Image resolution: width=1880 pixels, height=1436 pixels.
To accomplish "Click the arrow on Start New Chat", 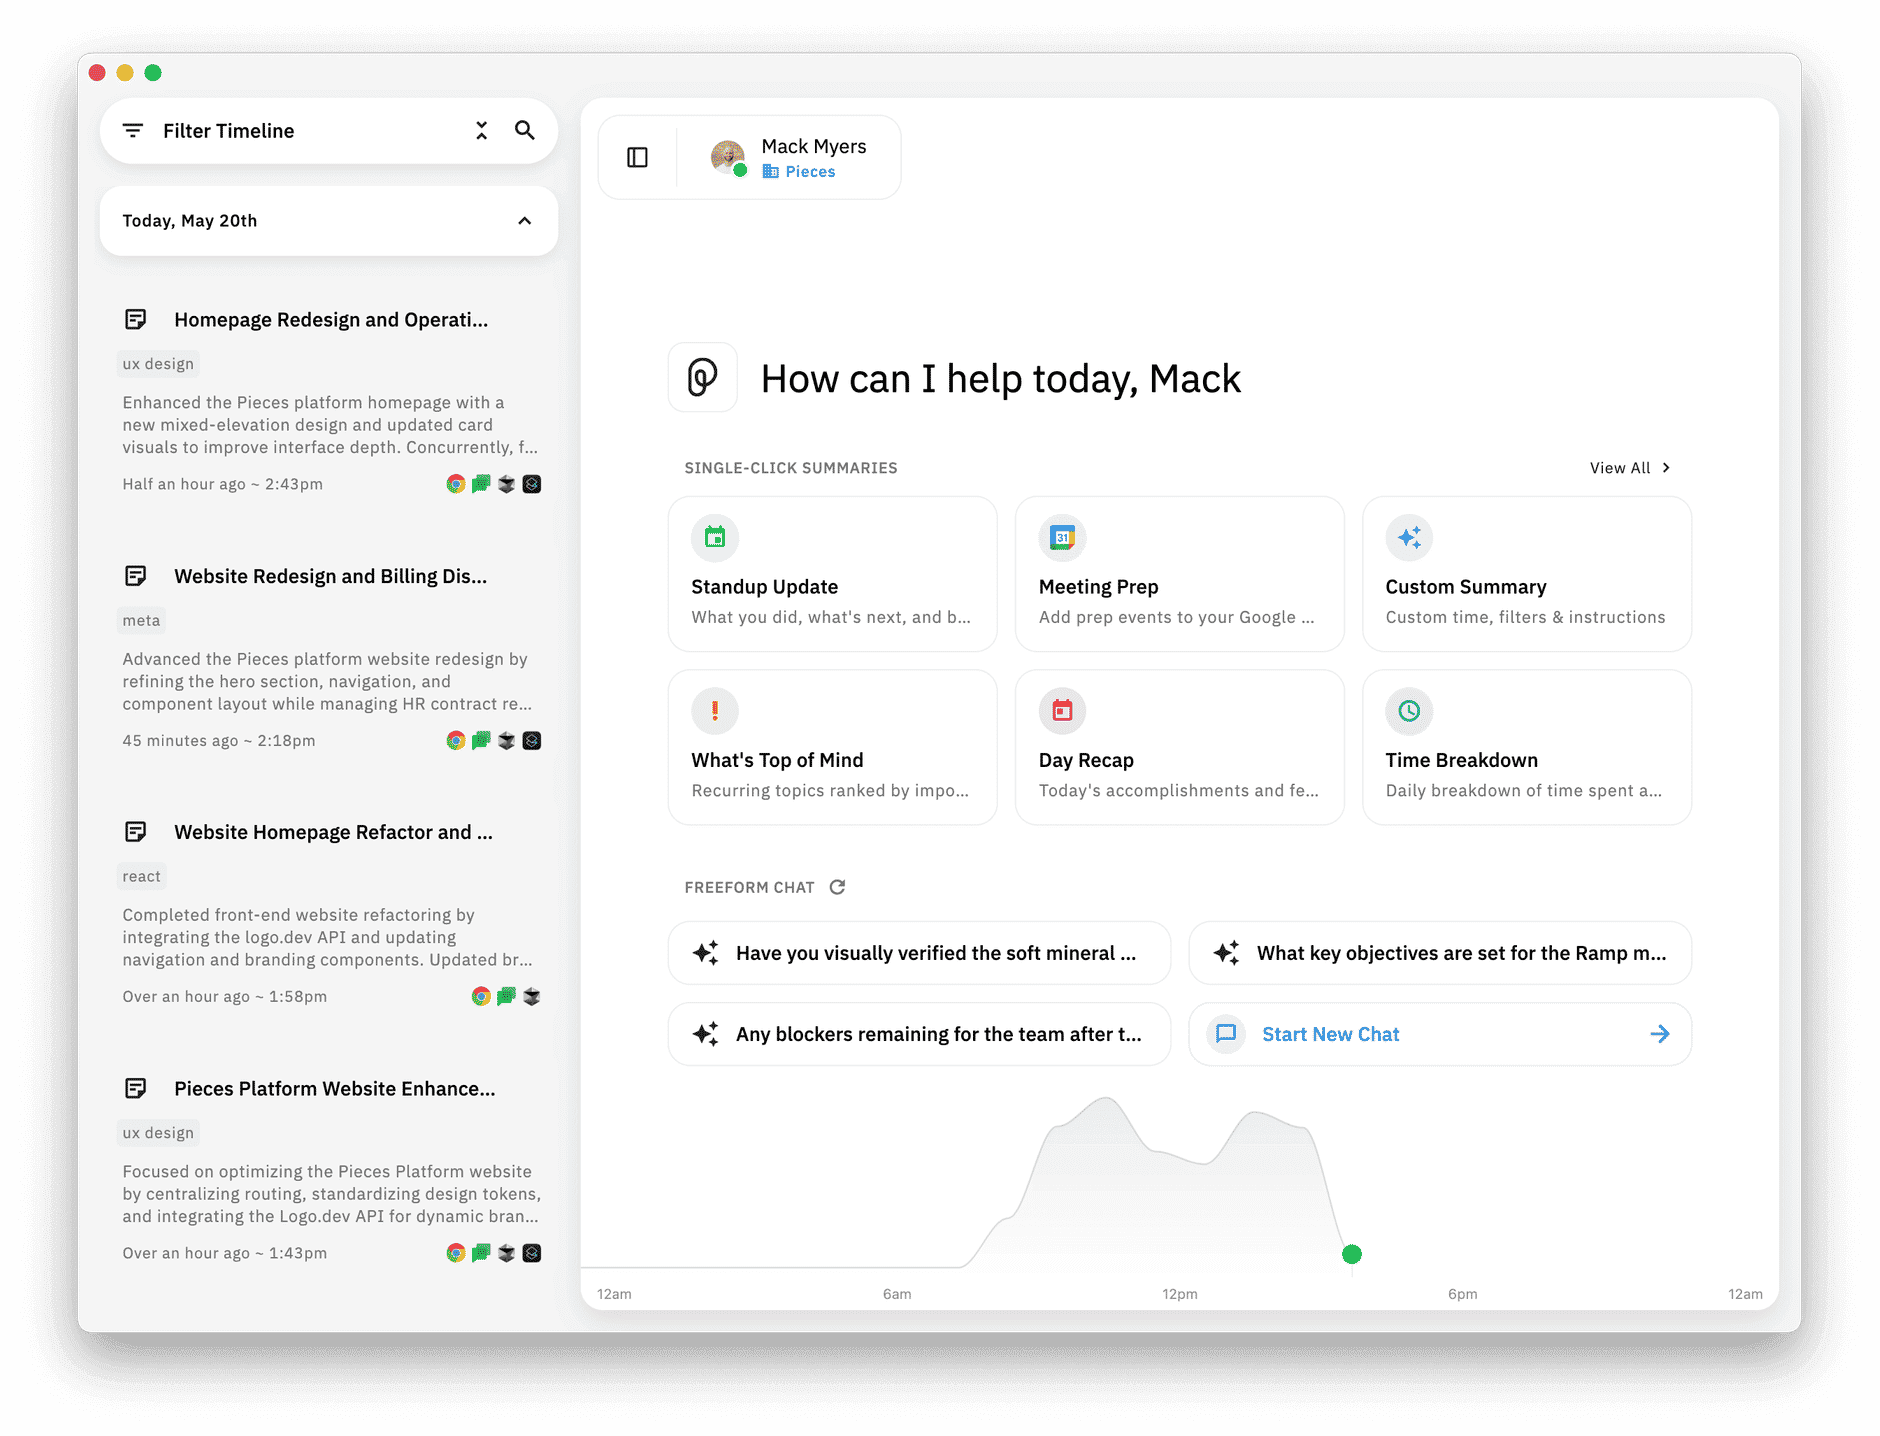I will pyautogui.click(x=1660, y=1034).
